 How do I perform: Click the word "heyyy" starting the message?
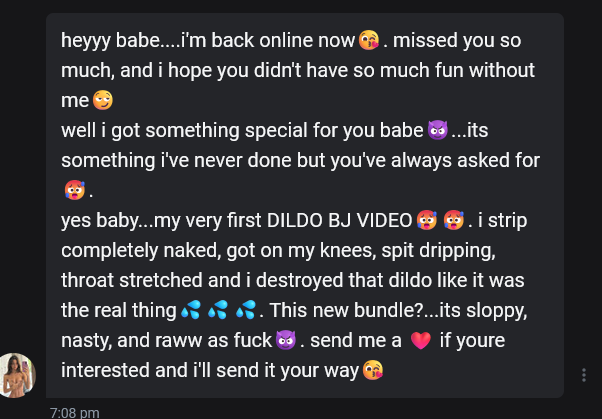tap(86, 41)
